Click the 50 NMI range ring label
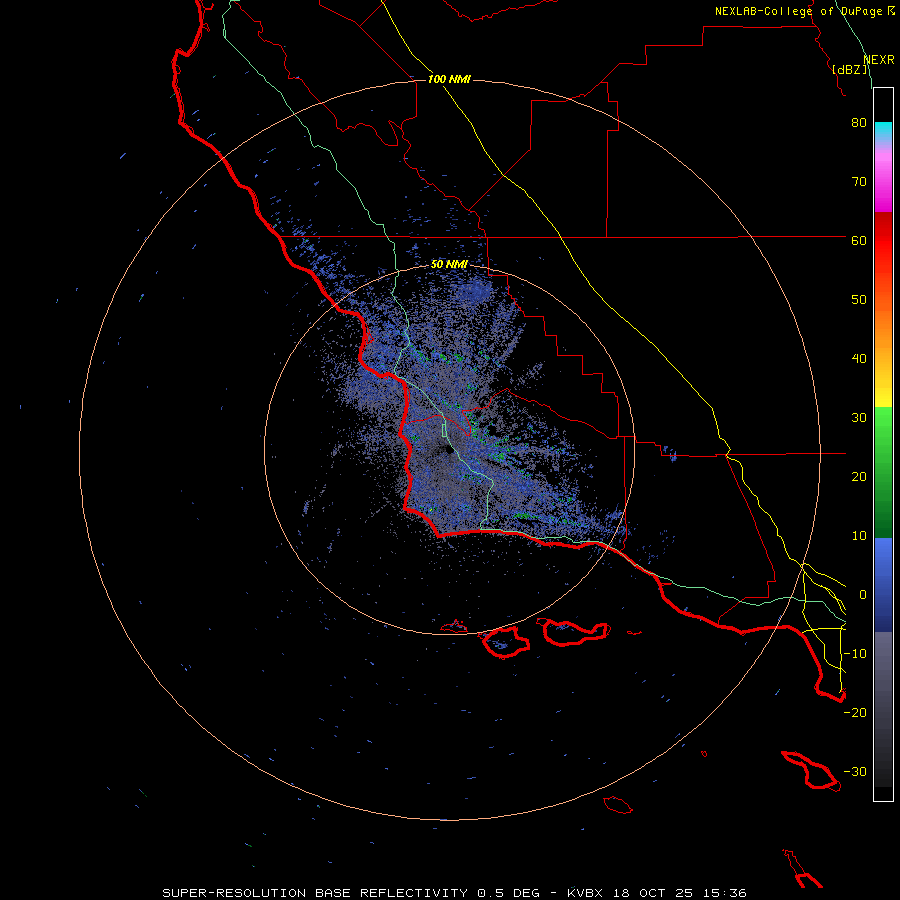 point(449,265)
